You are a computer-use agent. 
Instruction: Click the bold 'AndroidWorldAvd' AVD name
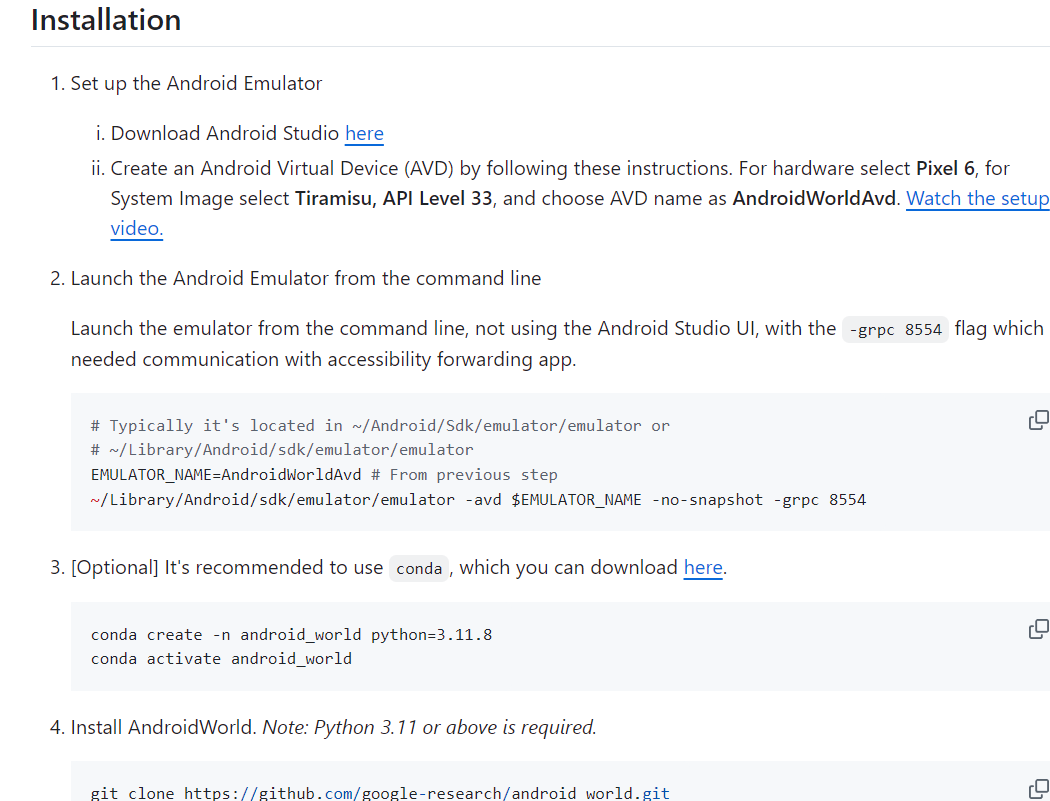(x=814, y=199)
